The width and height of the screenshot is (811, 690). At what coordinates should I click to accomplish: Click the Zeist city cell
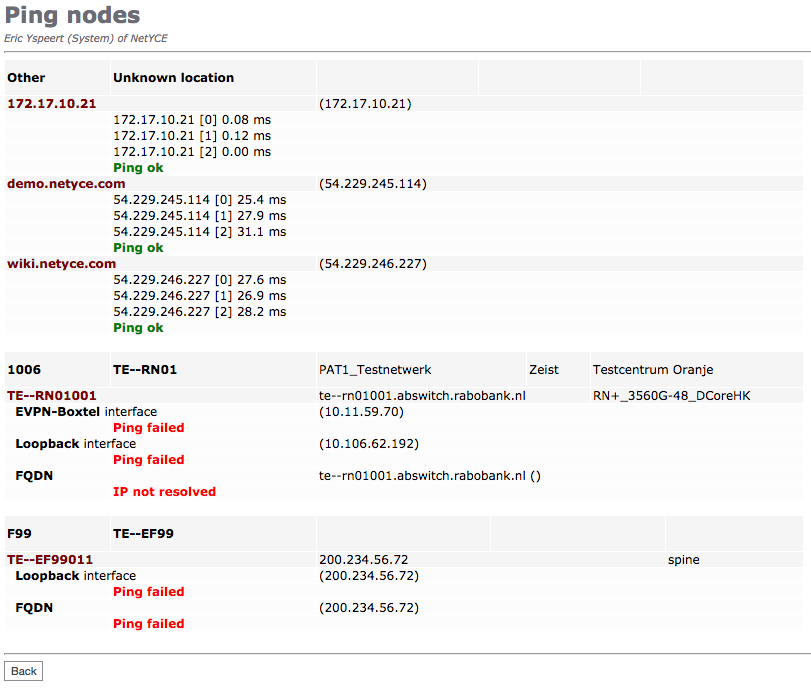(544, 370)
